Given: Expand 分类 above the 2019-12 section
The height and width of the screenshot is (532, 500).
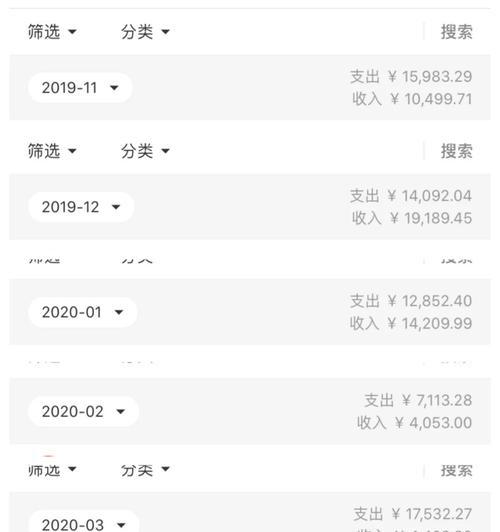Looking at the screenshot, I should pos(145,151).
